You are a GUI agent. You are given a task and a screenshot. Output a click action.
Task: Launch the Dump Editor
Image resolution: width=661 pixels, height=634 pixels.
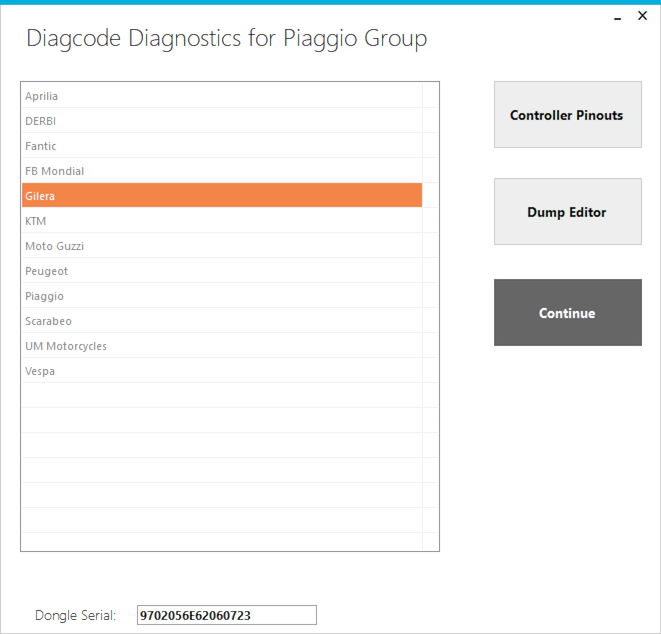pos(568,212)
